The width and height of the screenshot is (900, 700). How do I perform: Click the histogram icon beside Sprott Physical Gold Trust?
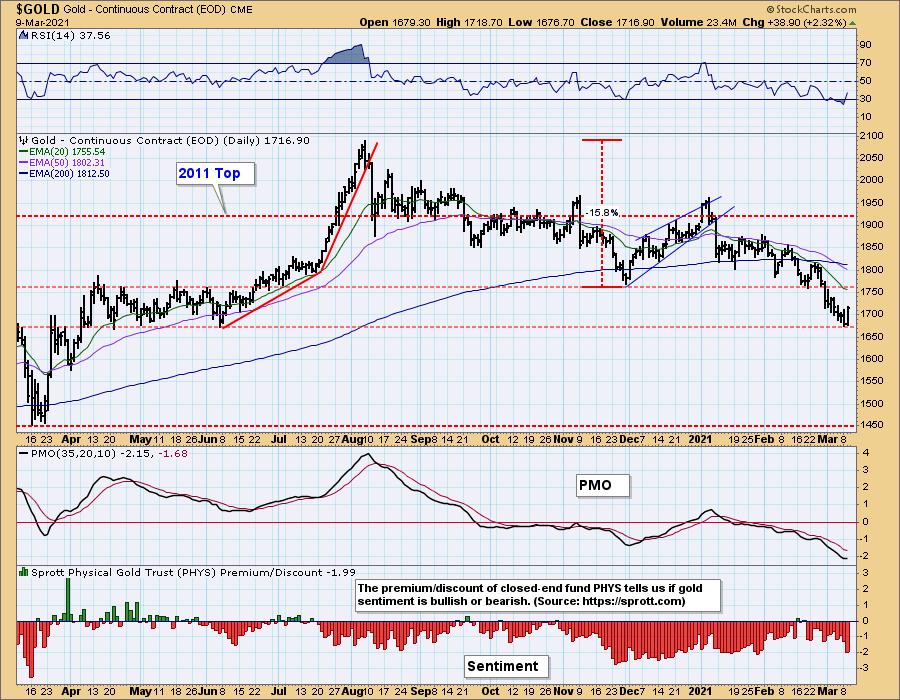(24, 572)
